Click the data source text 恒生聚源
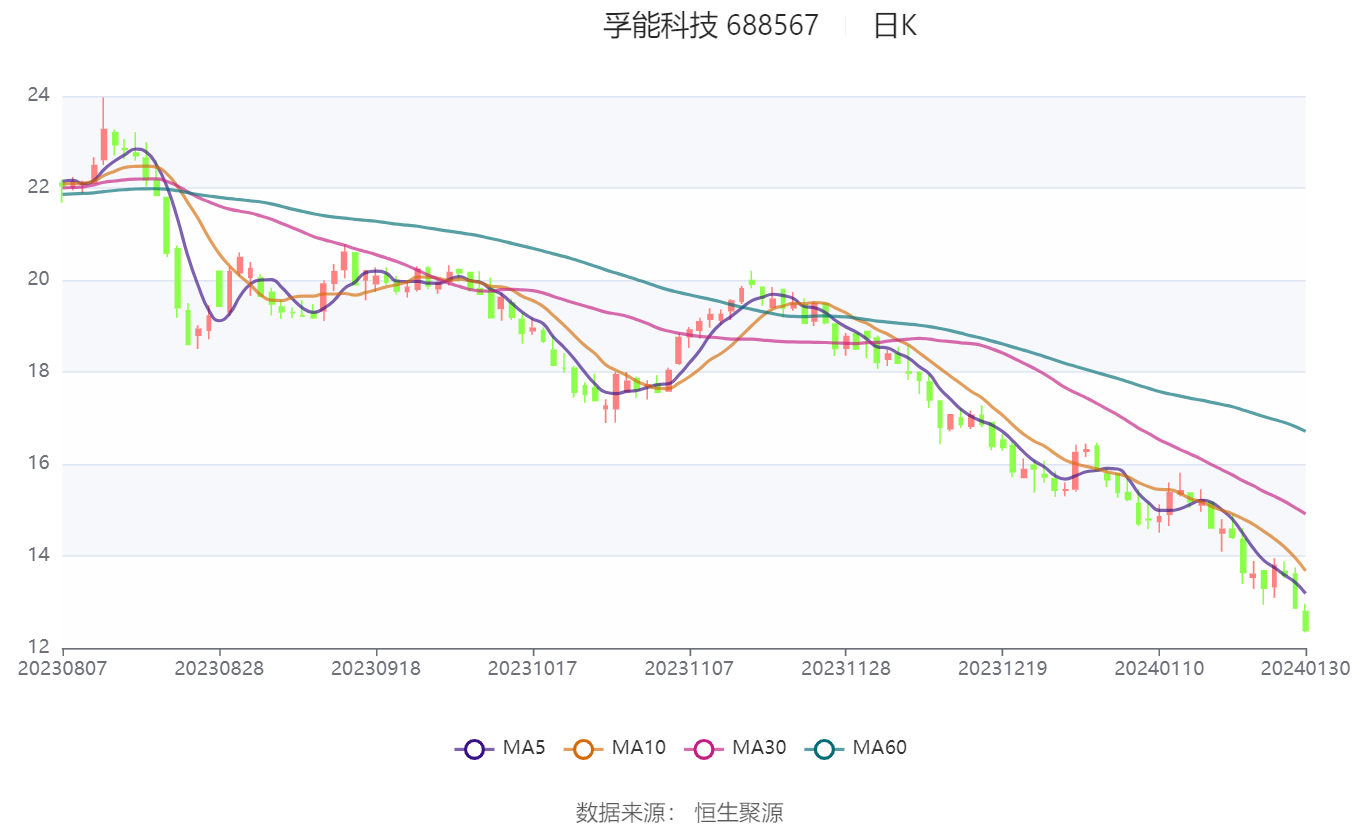Viewport: 1360px width, 828px height. point(739,812)
